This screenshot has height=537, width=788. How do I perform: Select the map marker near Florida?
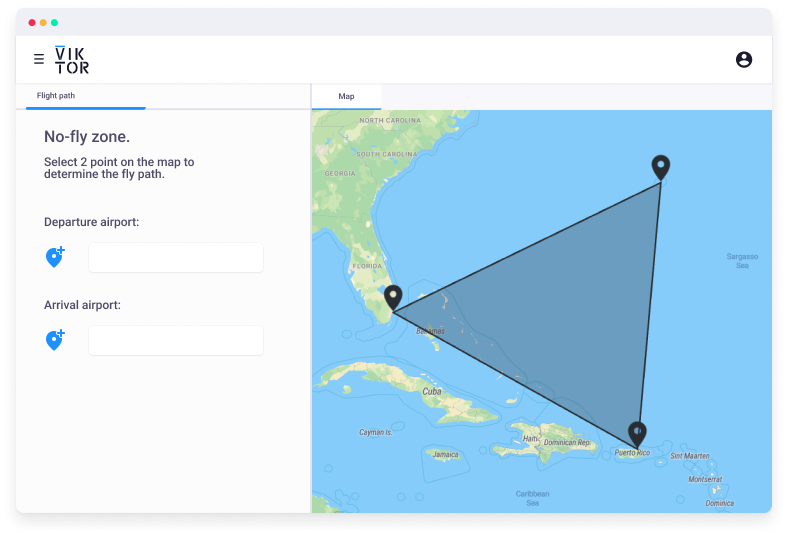[x=393, y=297]
